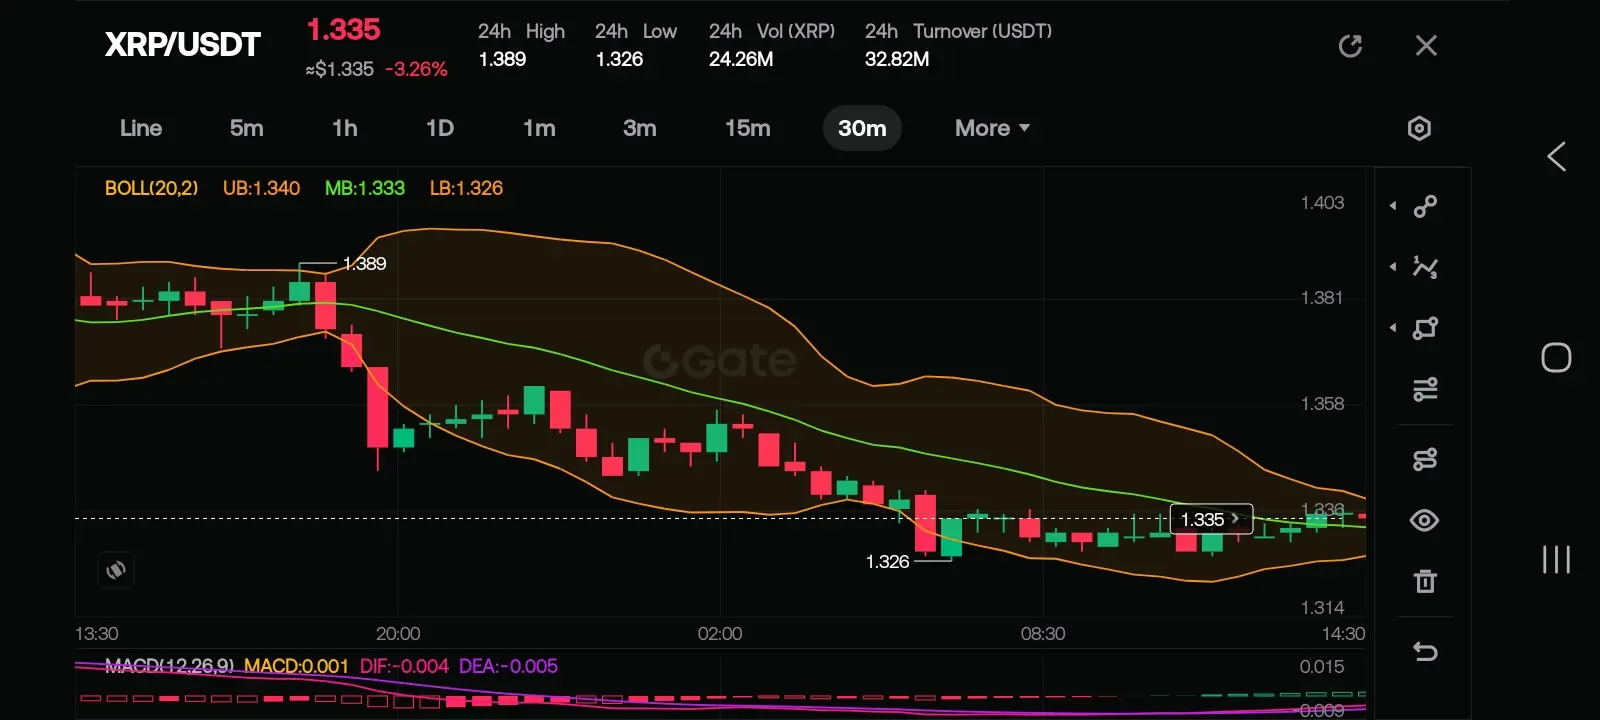Expand the shape tools submenu arrow

pyautogui.click(x=1393, y=328)
